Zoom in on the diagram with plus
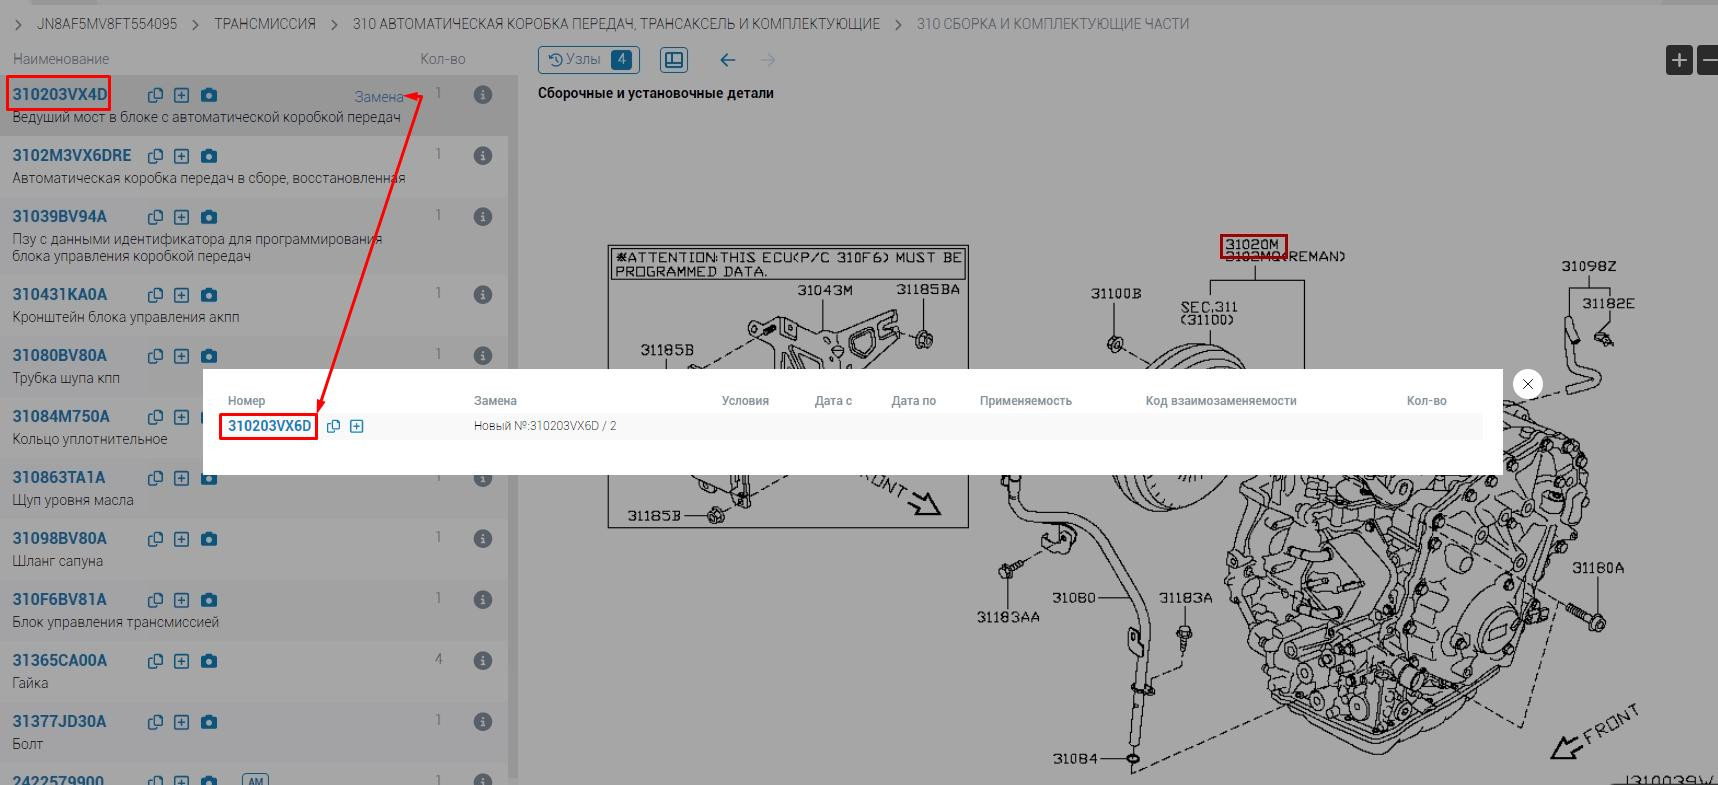1718x785 pixels. pyautogui.click(x=1679, y=60)
